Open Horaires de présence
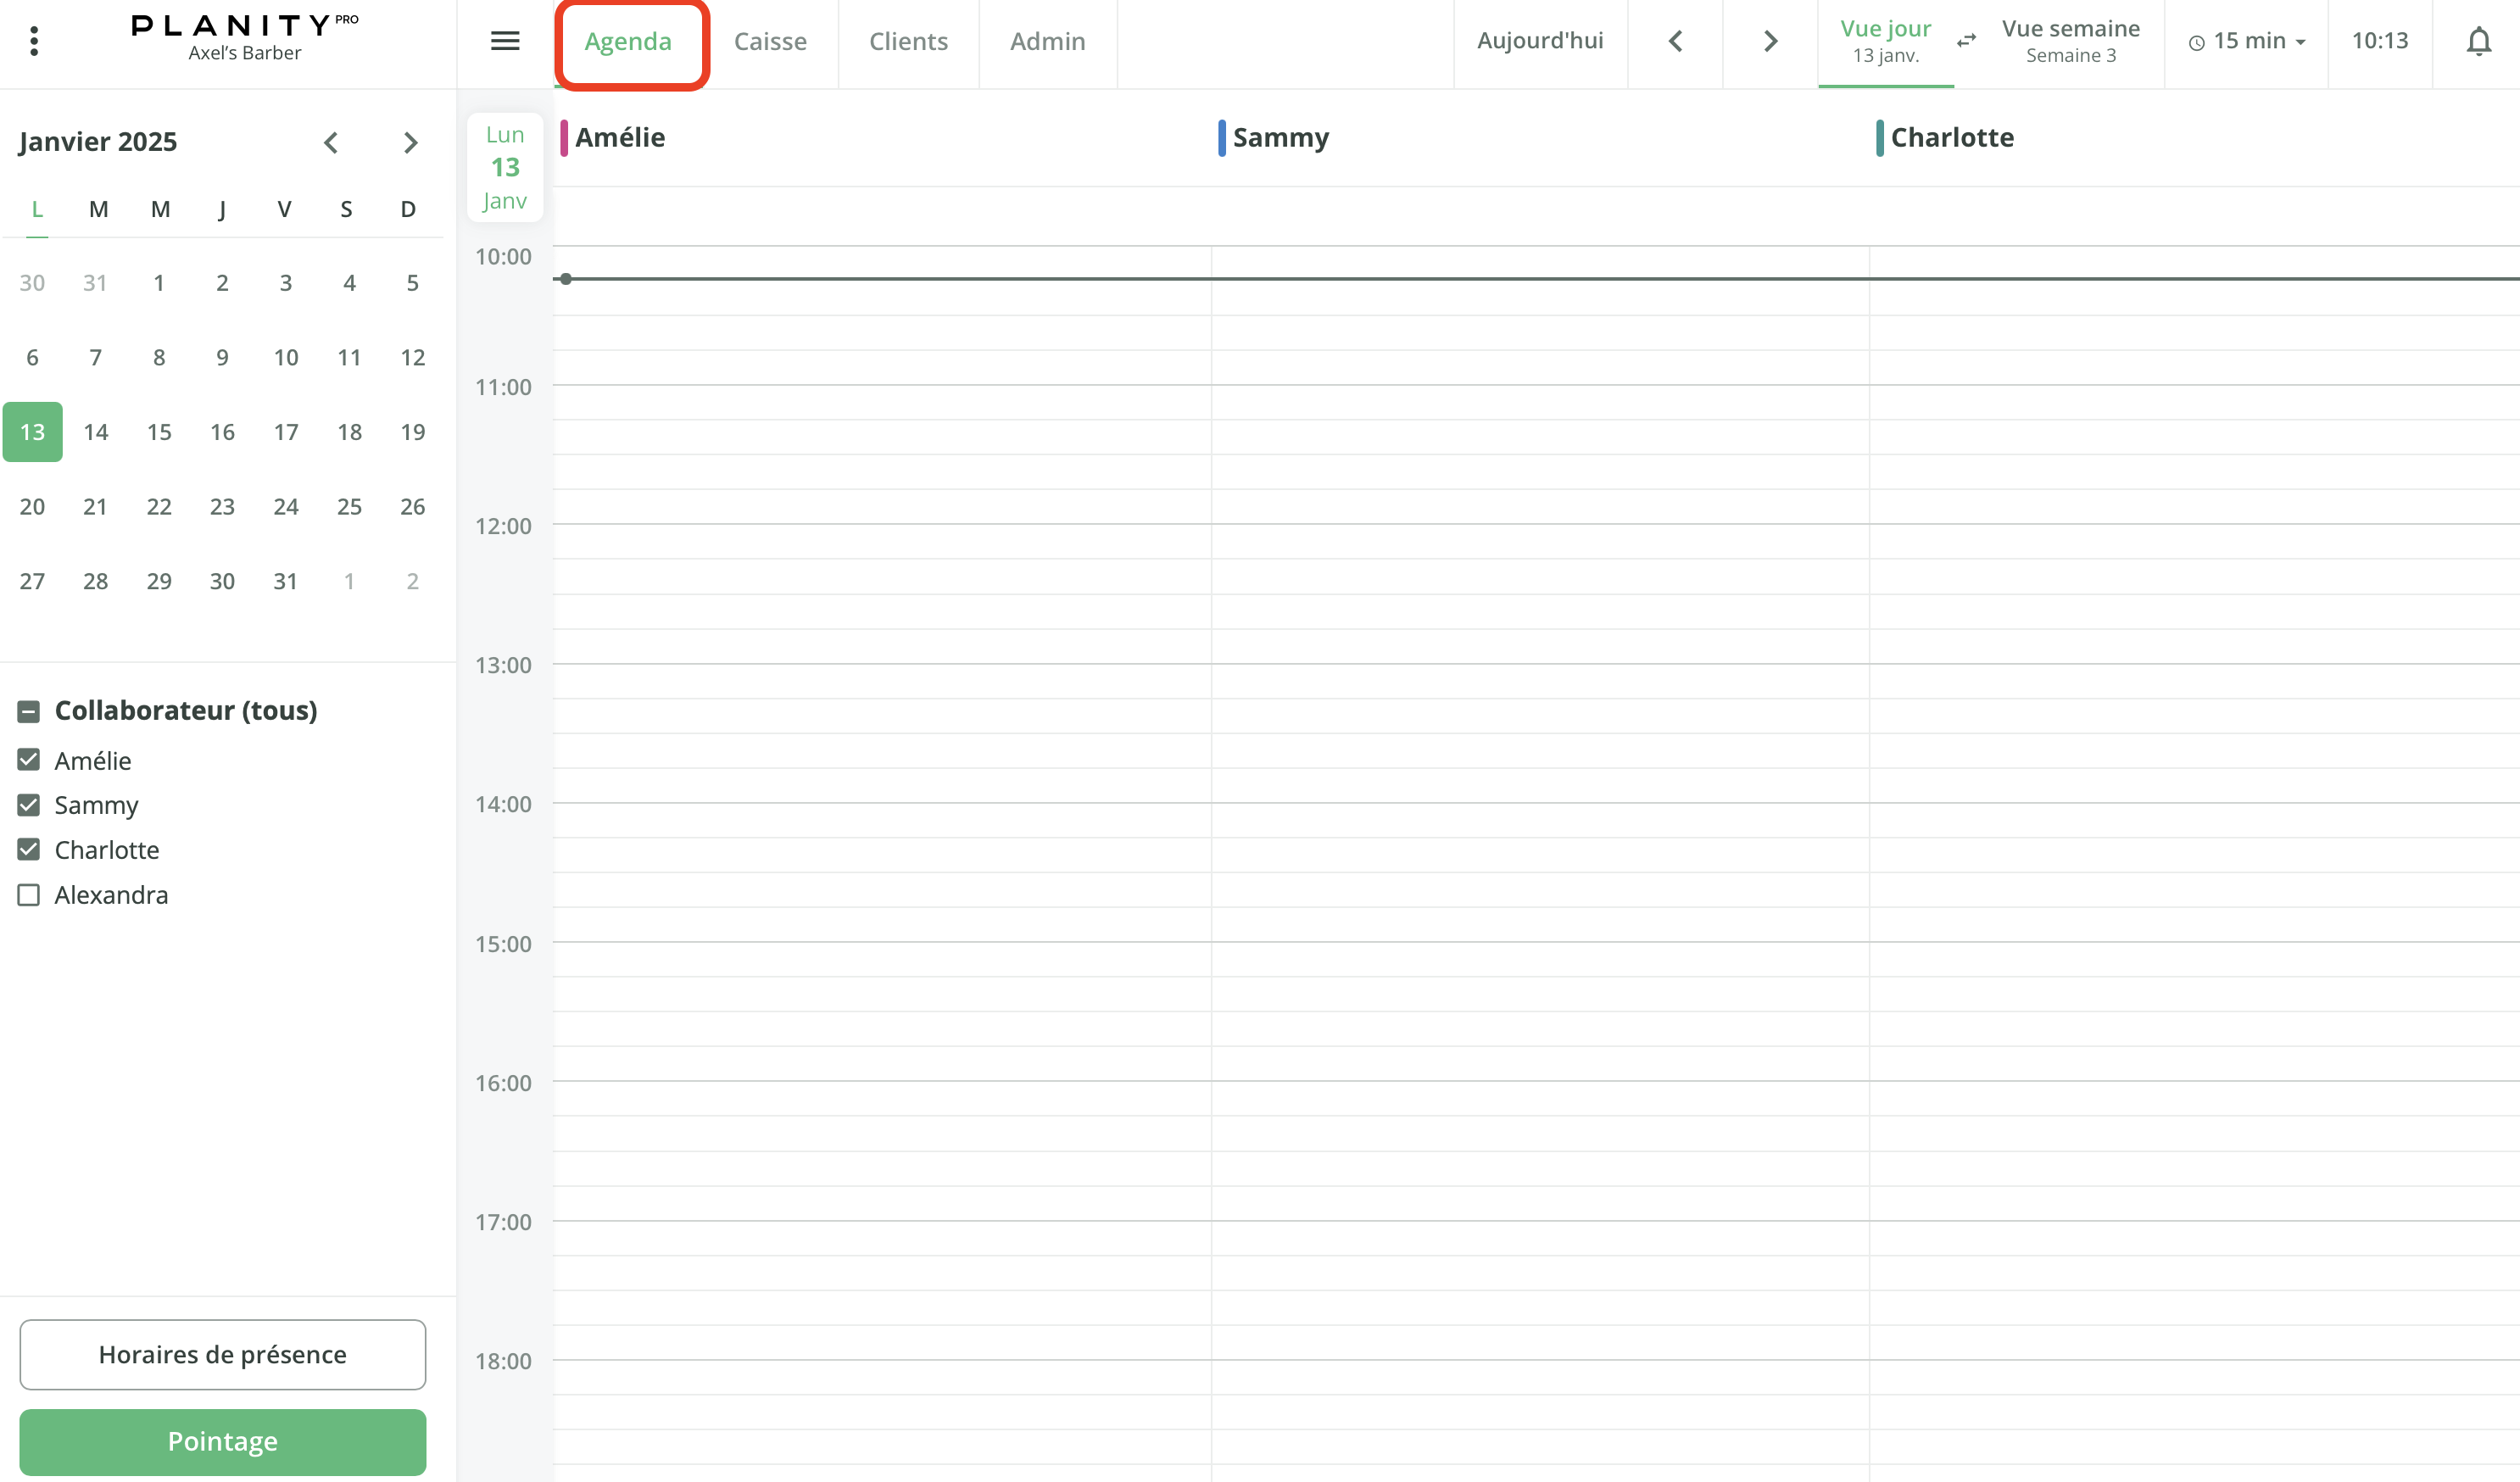 click(222, 1354)
